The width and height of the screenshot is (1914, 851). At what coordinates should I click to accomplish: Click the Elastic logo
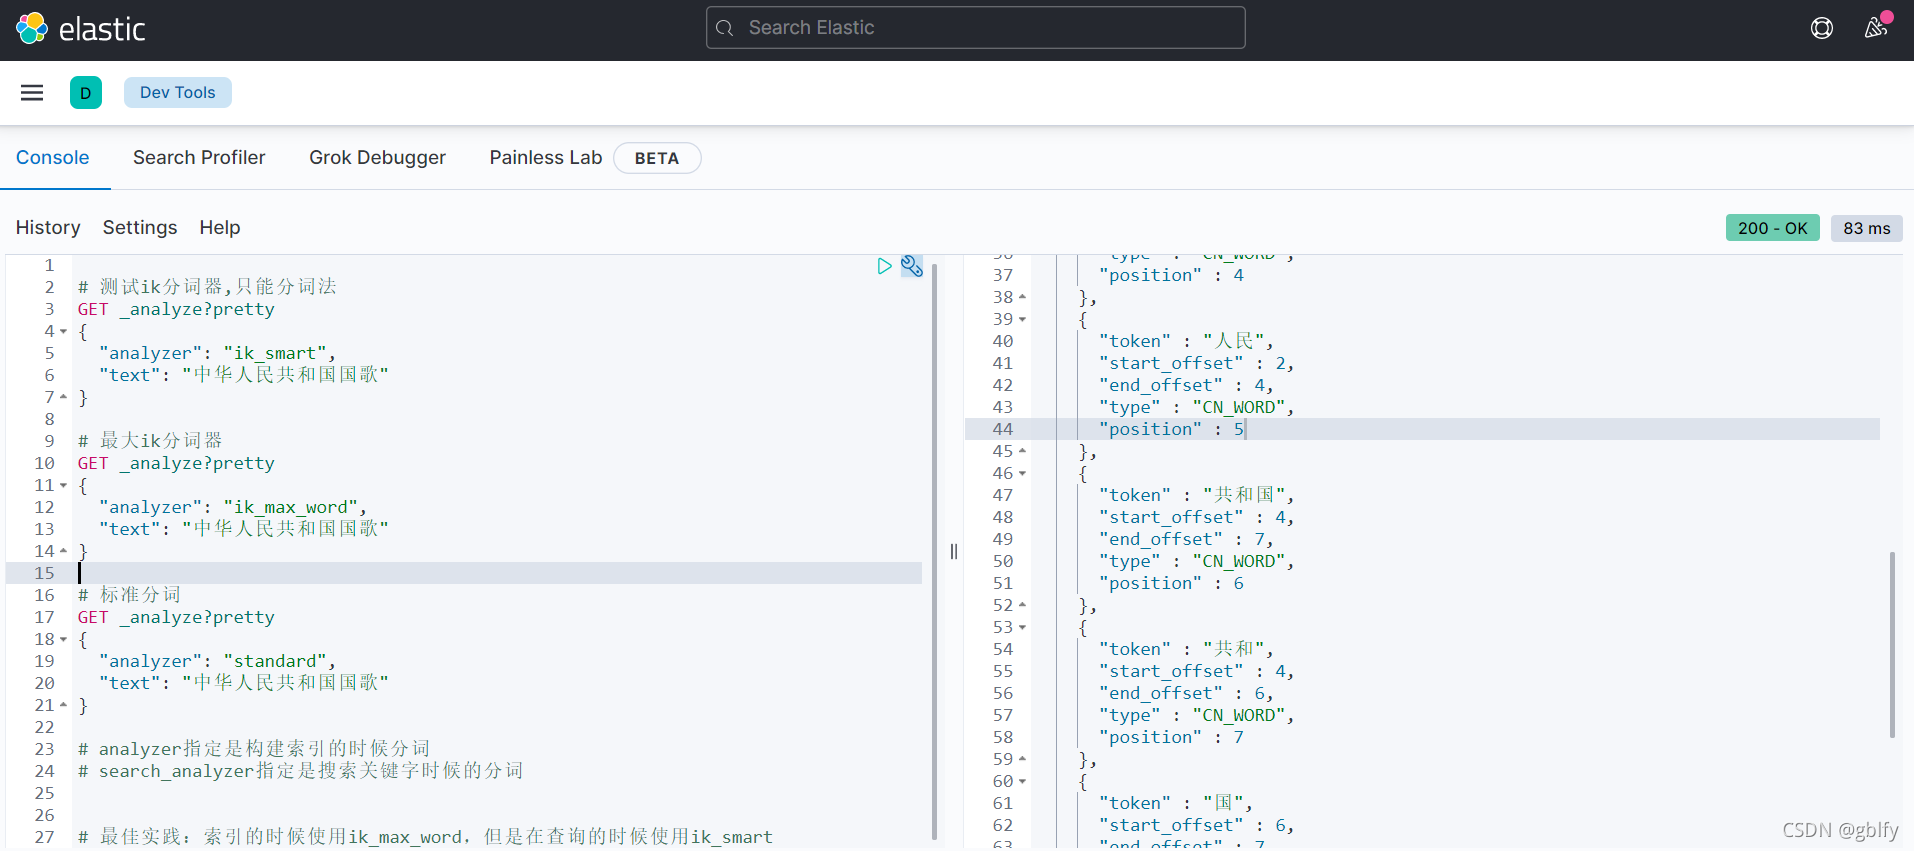(x=81, y=29)
